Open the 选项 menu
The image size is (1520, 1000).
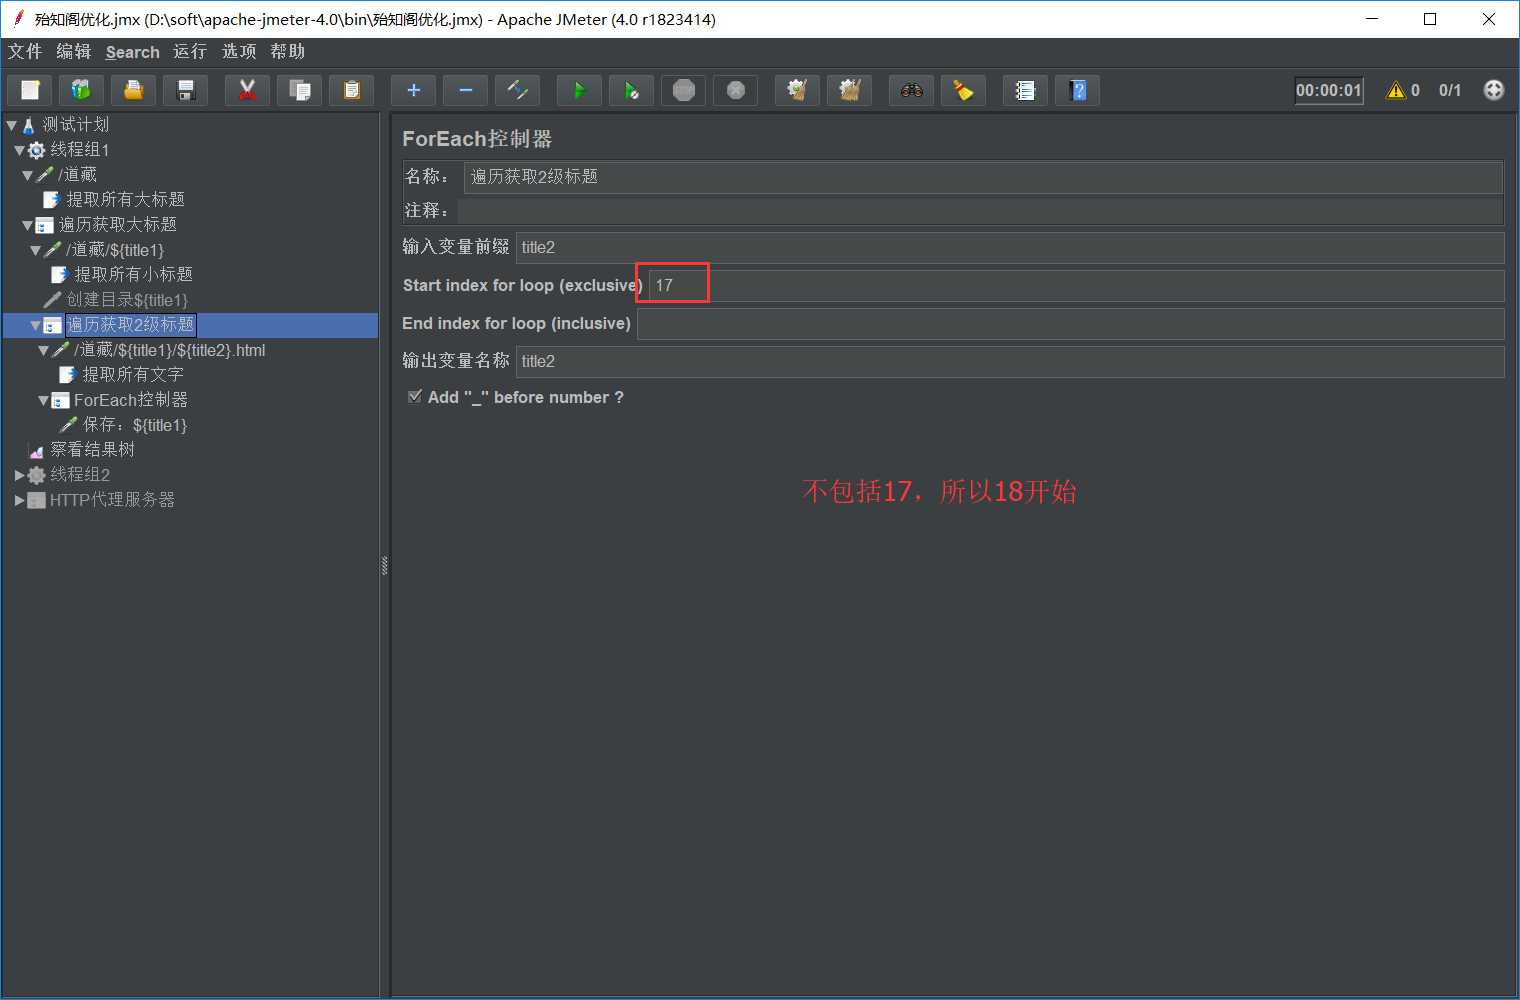(239, 51)
